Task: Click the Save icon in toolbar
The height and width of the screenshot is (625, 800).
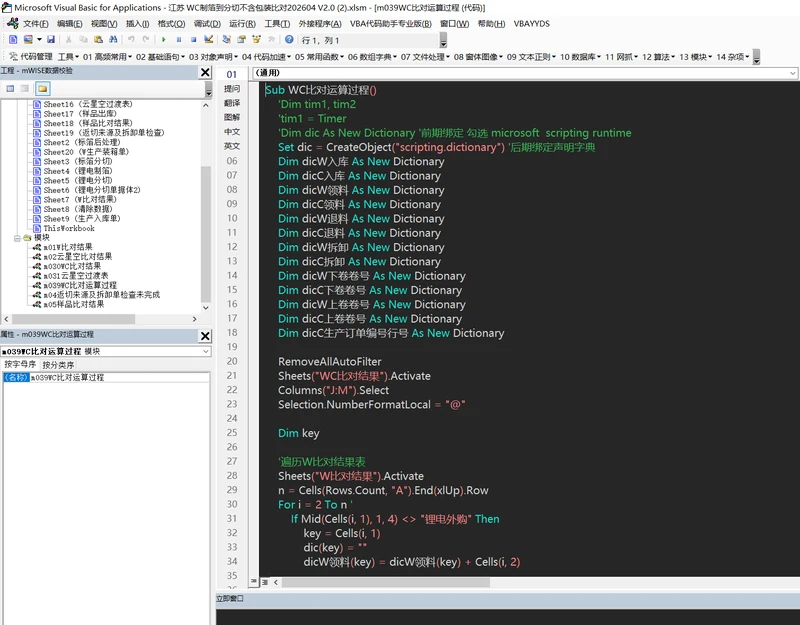Action: (x=51, y=39)
